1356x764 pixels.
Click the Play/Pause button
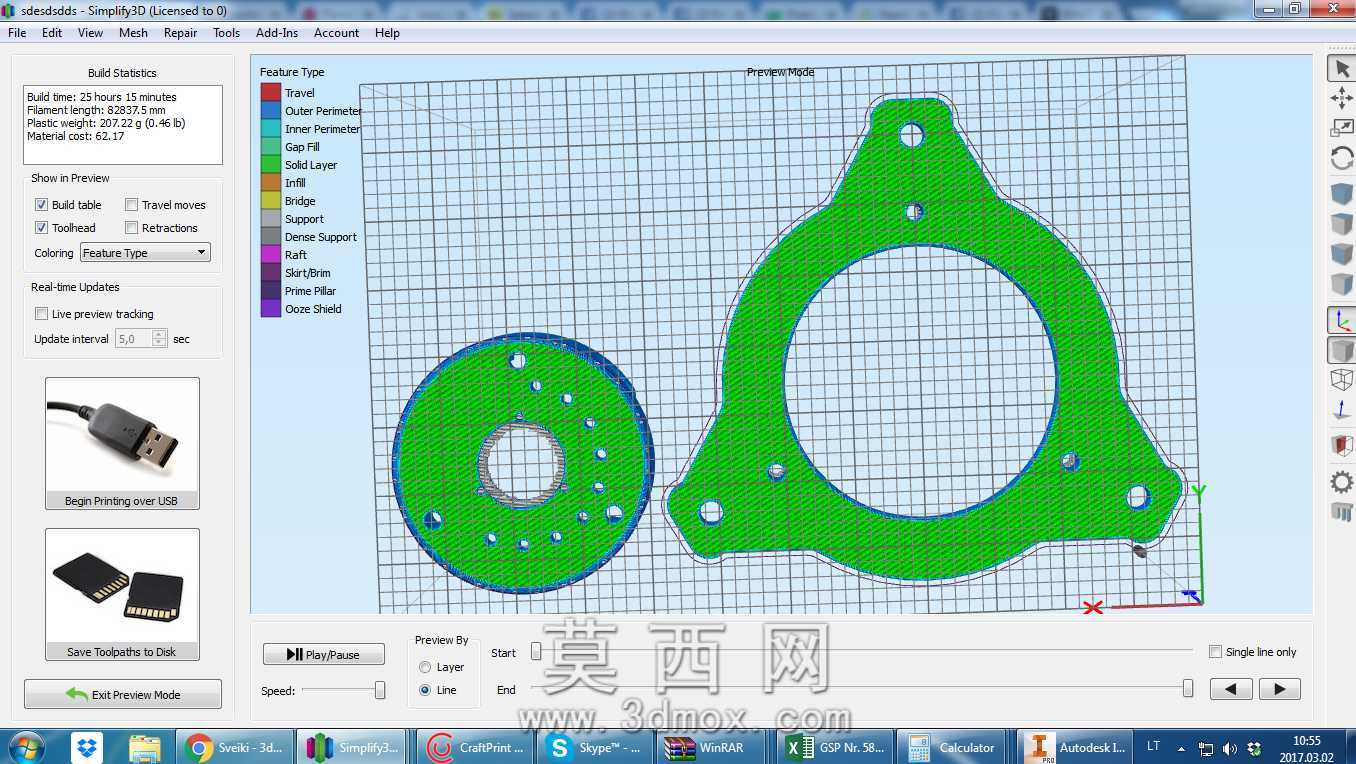coord(324,654)
